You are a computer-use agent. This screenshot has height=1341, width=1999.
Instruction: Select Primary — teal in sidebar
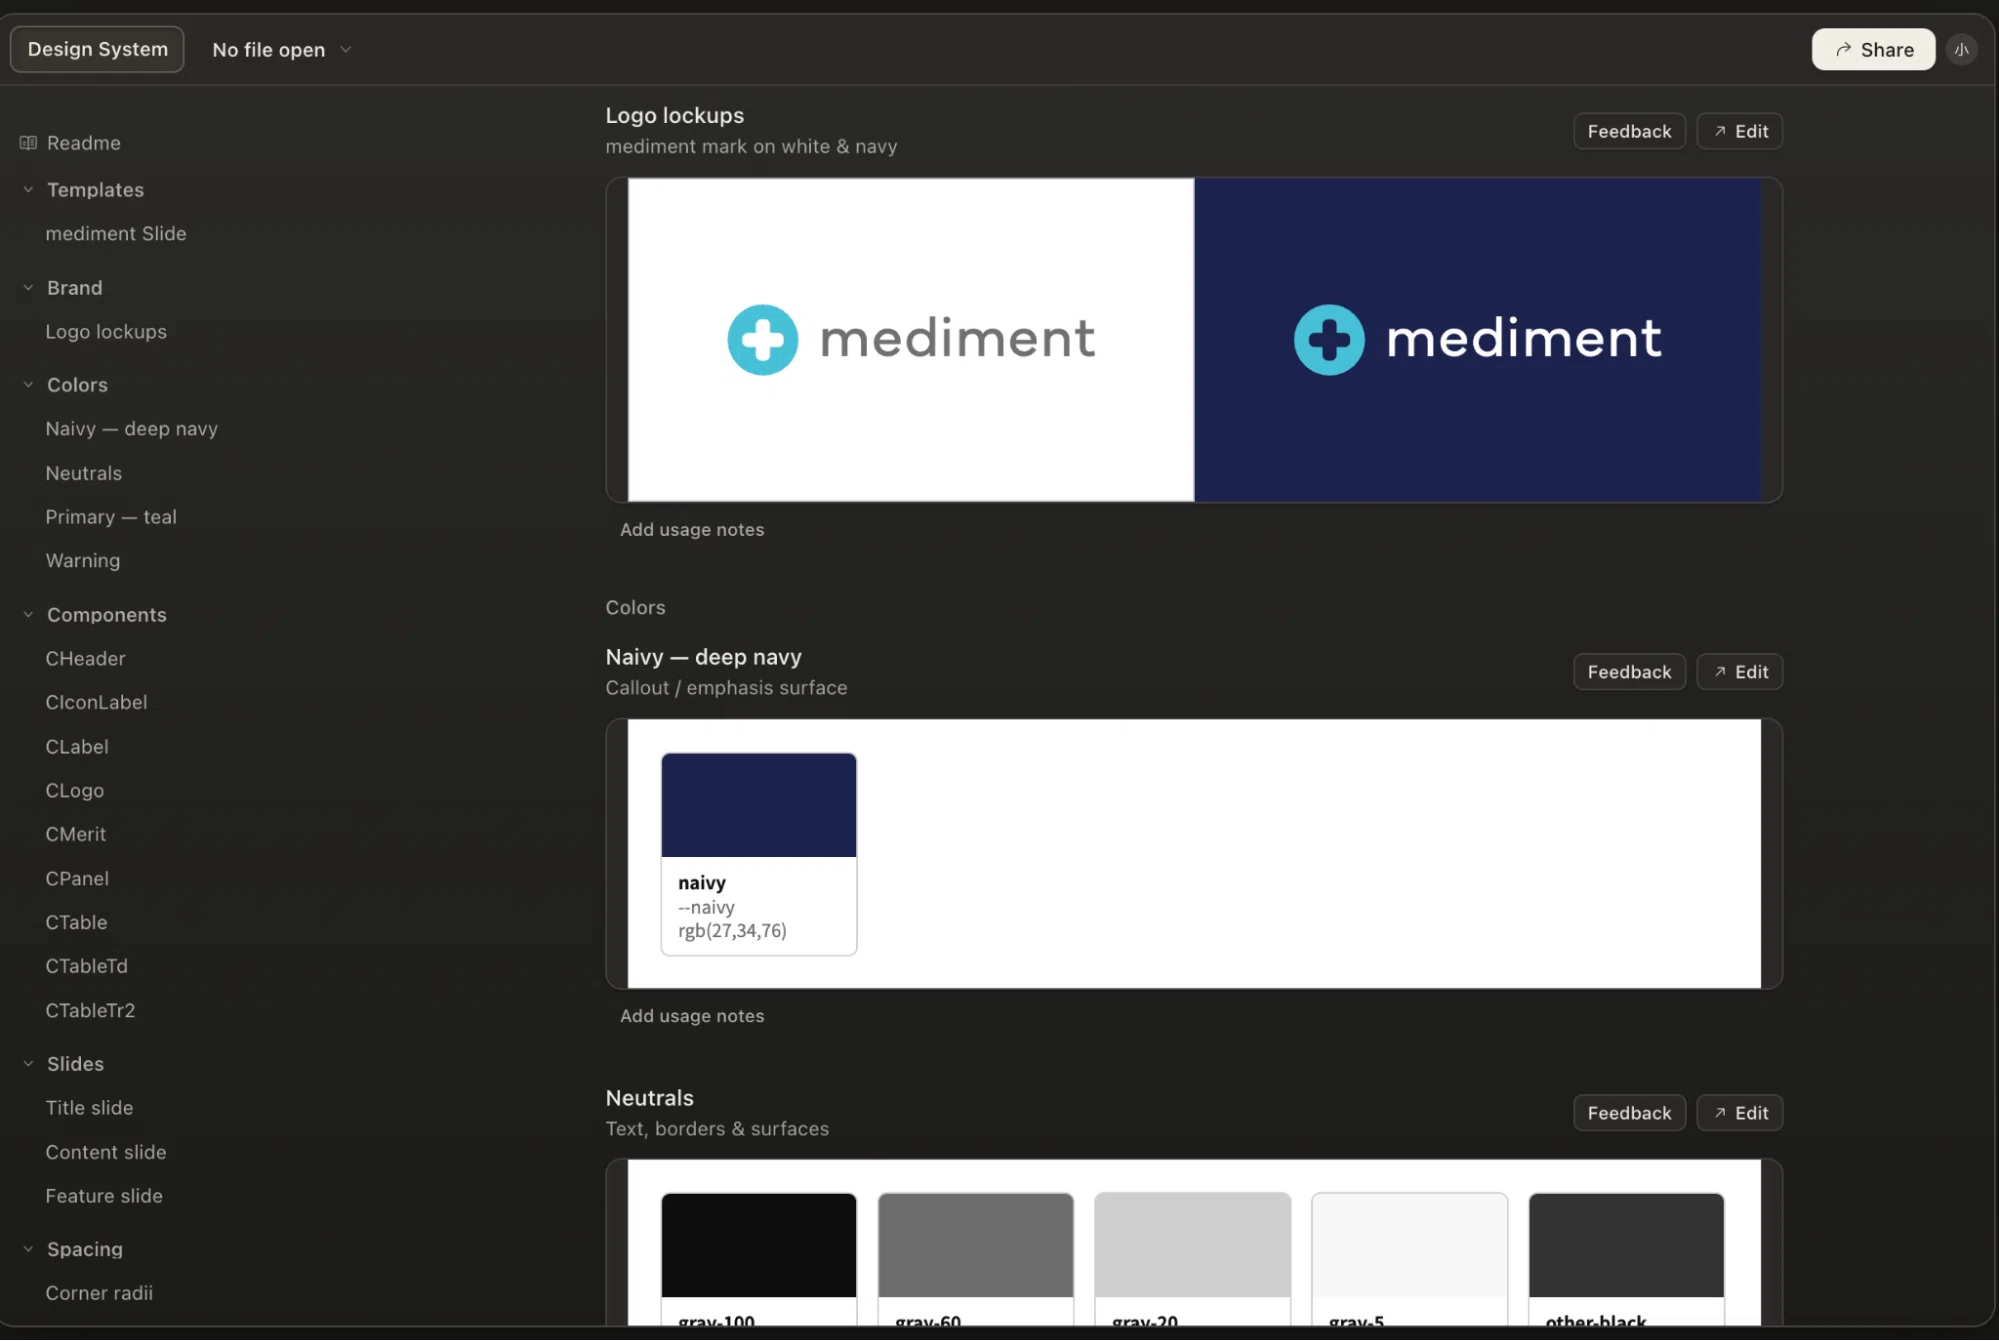coord(111,517)
